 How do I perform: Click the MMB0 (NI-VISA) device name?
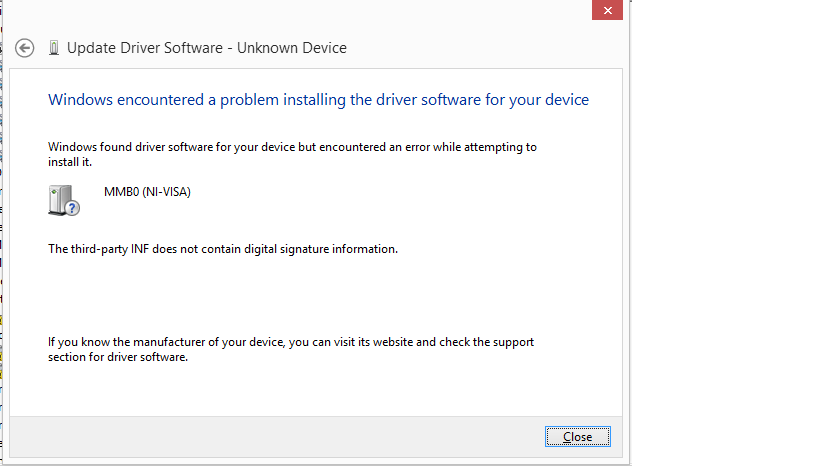[147, 192]
